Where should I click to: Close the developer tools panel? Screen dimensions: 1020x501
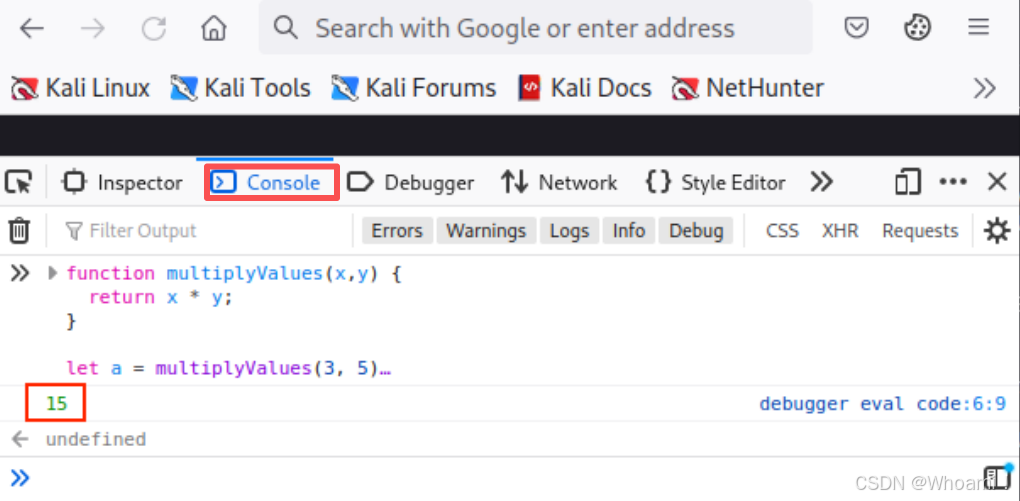tap(997, 182)
